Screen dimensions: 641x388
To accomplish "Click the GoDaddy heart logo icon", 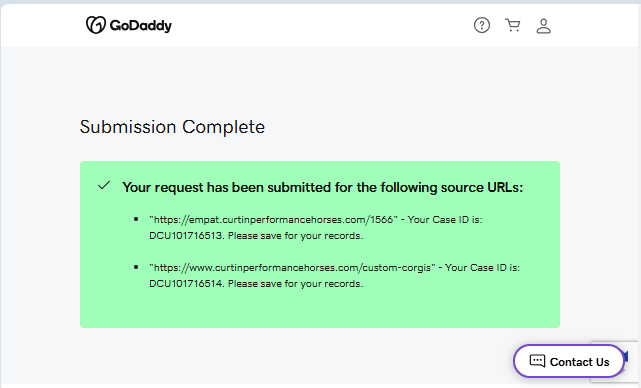I will 96,25.
